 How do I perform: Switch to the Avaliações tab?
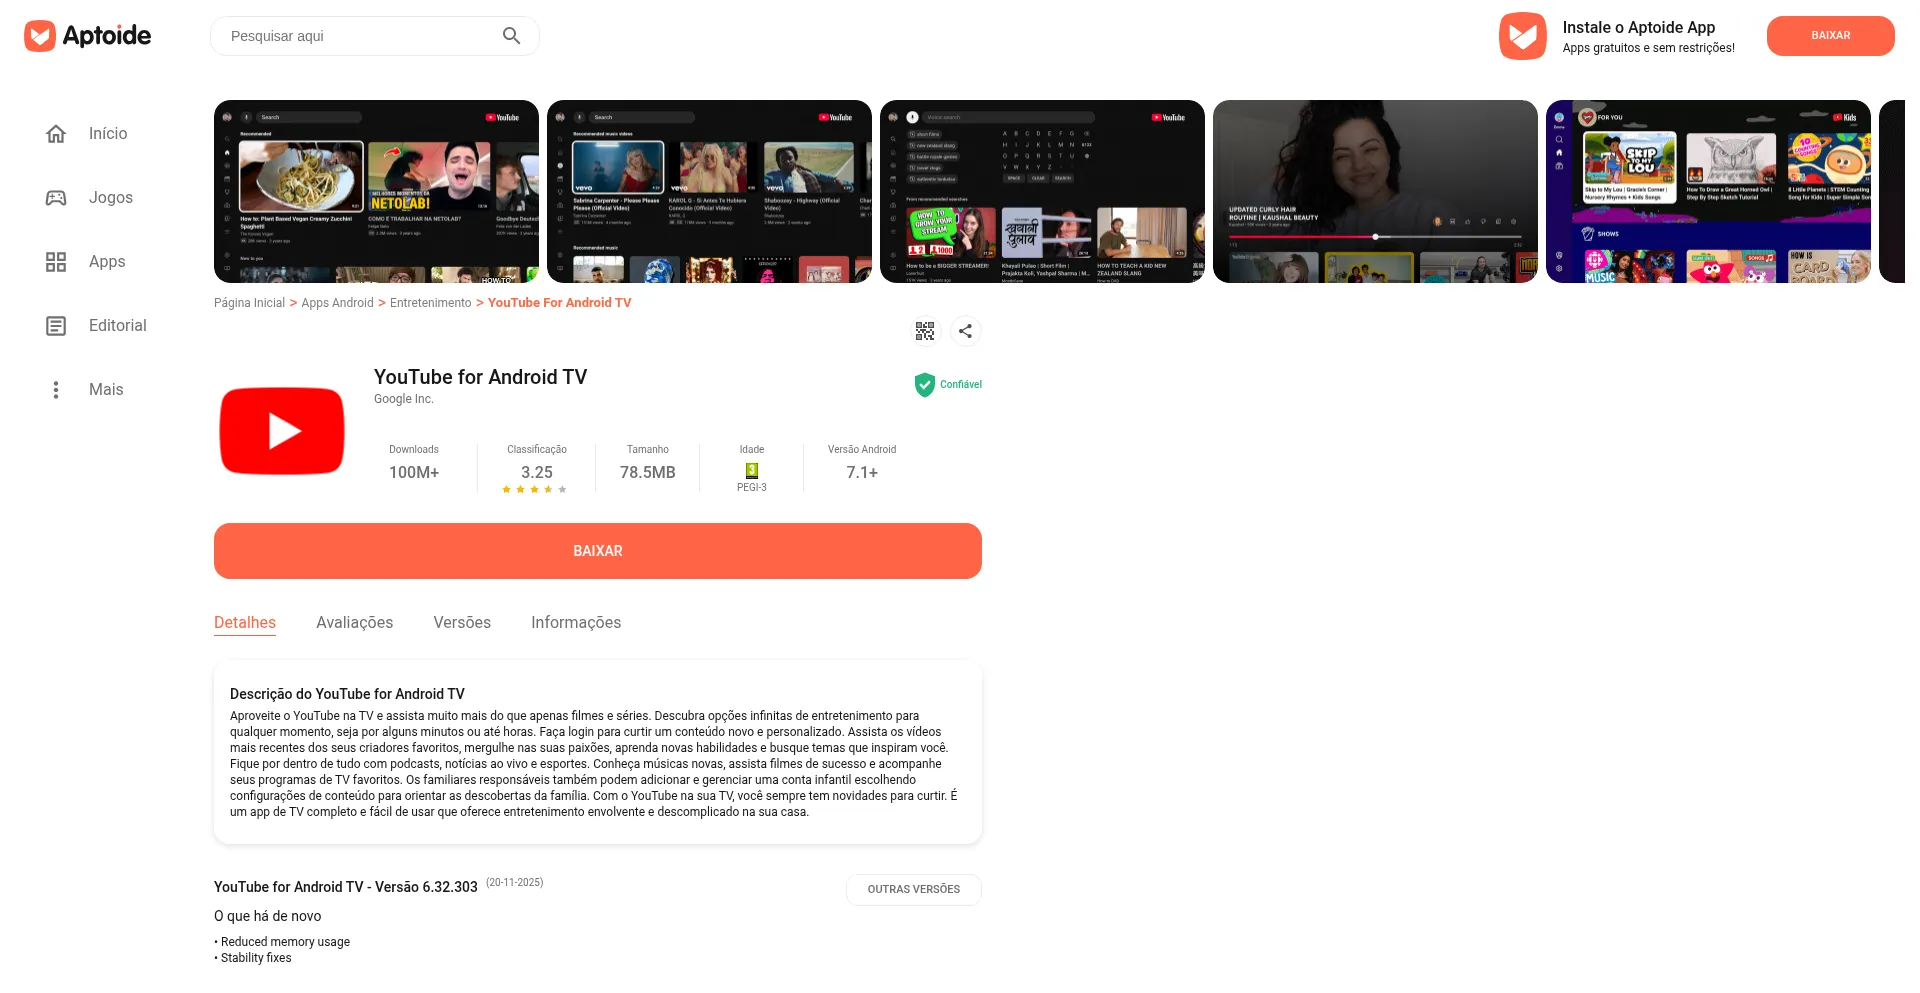(354, 623)
